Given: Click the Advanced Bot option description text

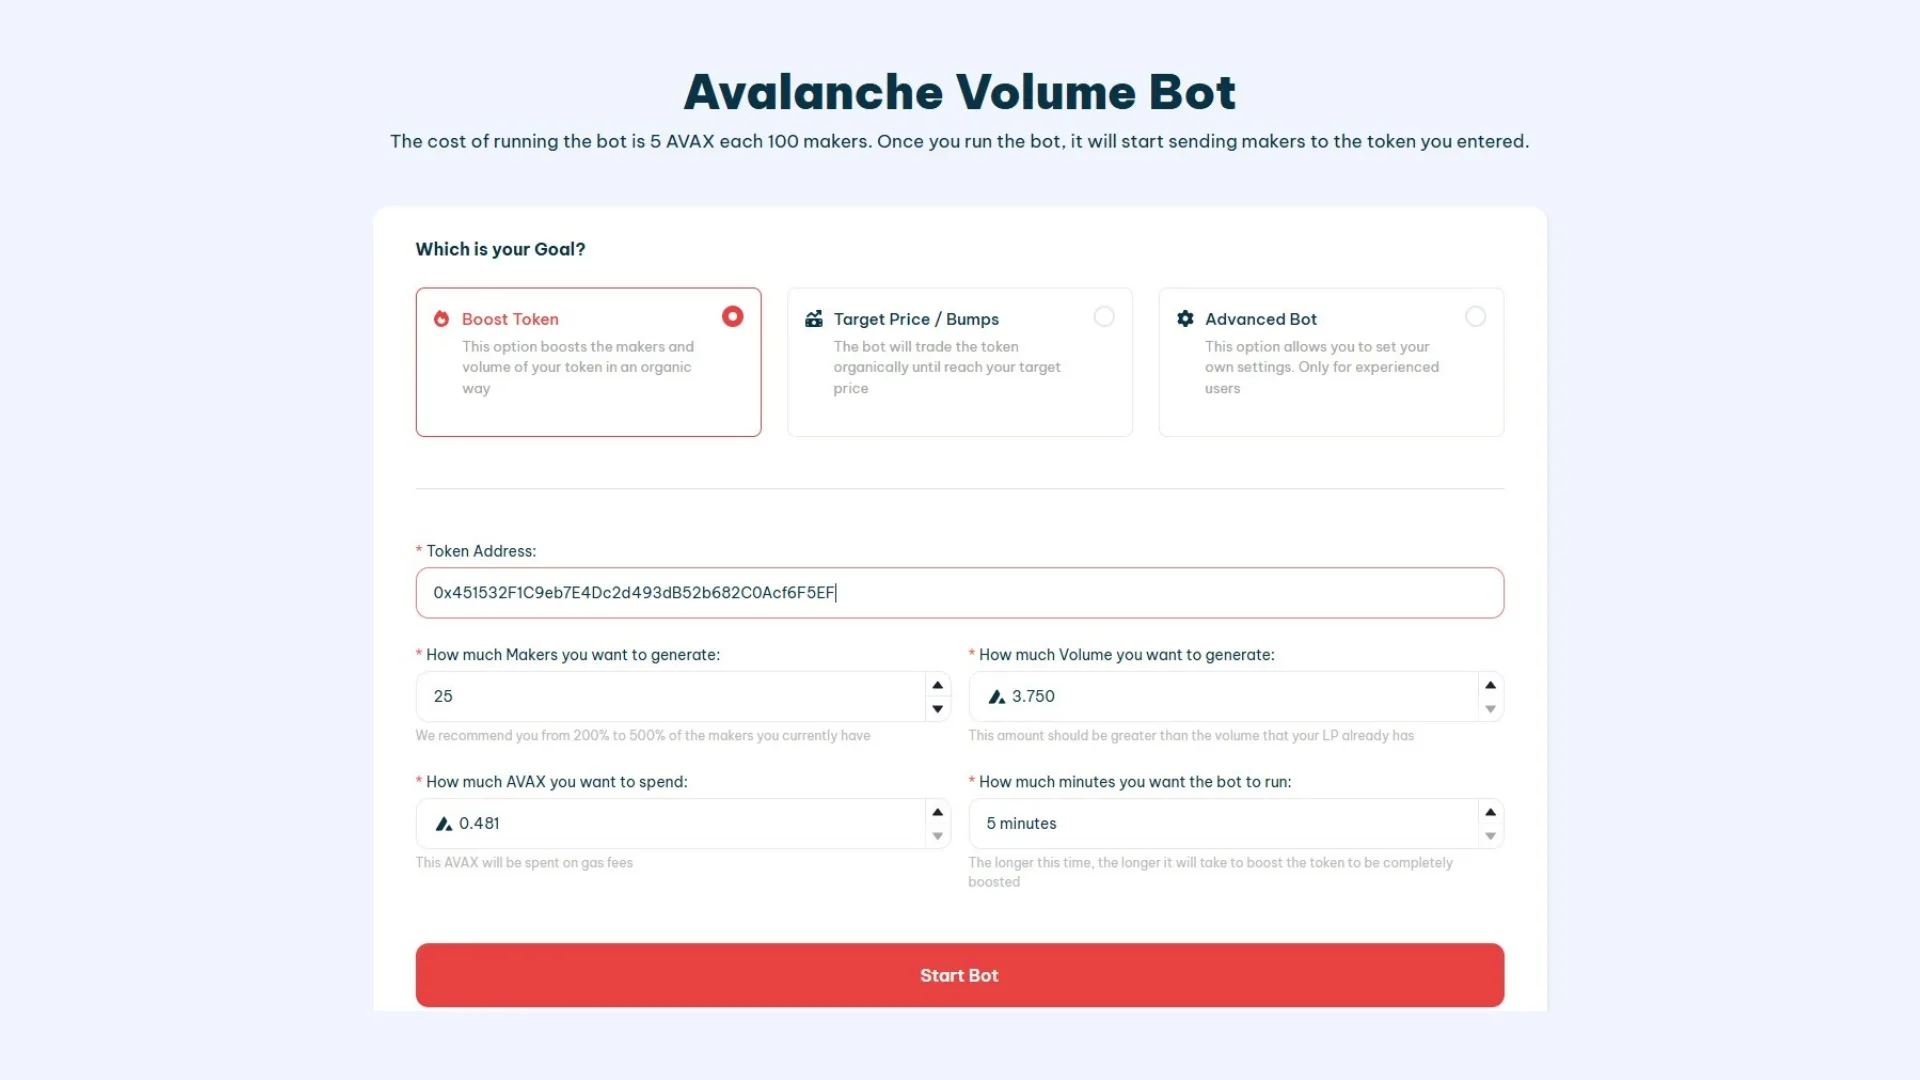Looking at the screenshot, I should (x=1322, y=367).
